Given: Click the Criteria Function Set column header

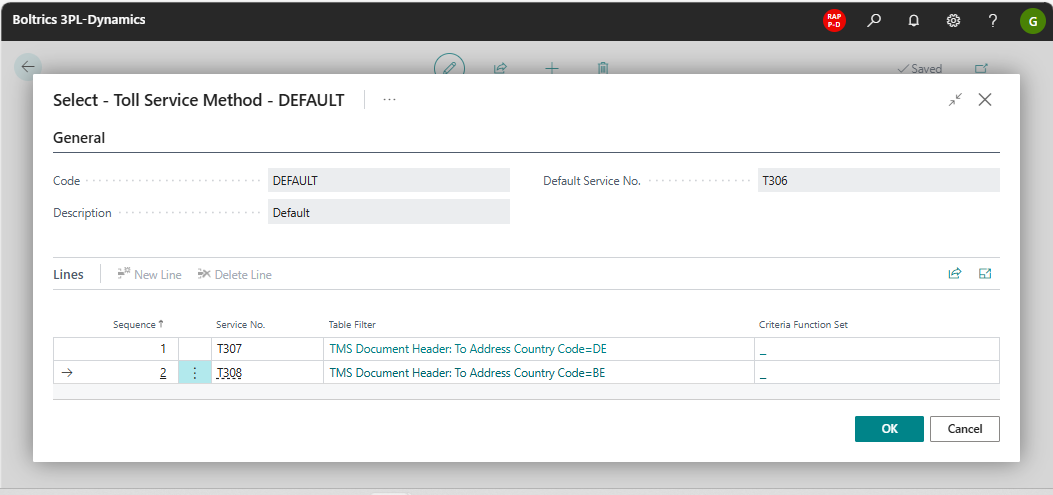Looking at the screenshot, I should [803, 324].
